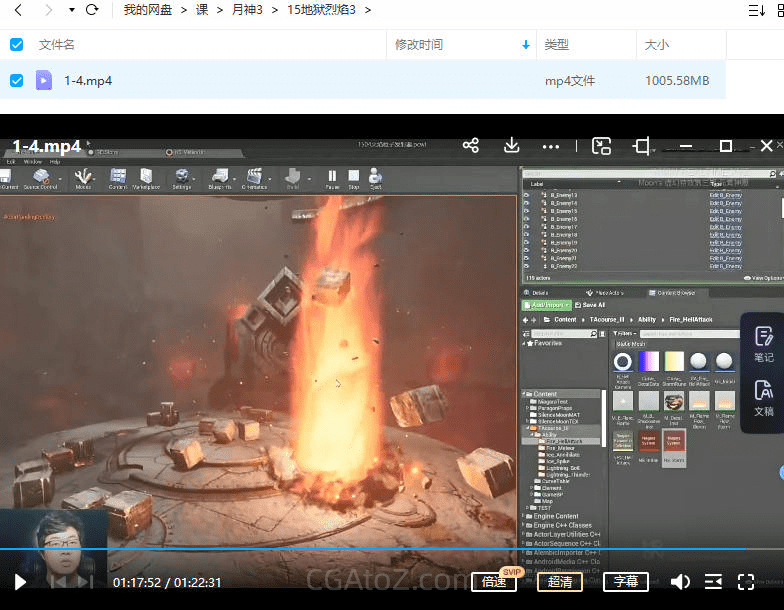Open the player's more options (three dots)

(x=551, y=146)
